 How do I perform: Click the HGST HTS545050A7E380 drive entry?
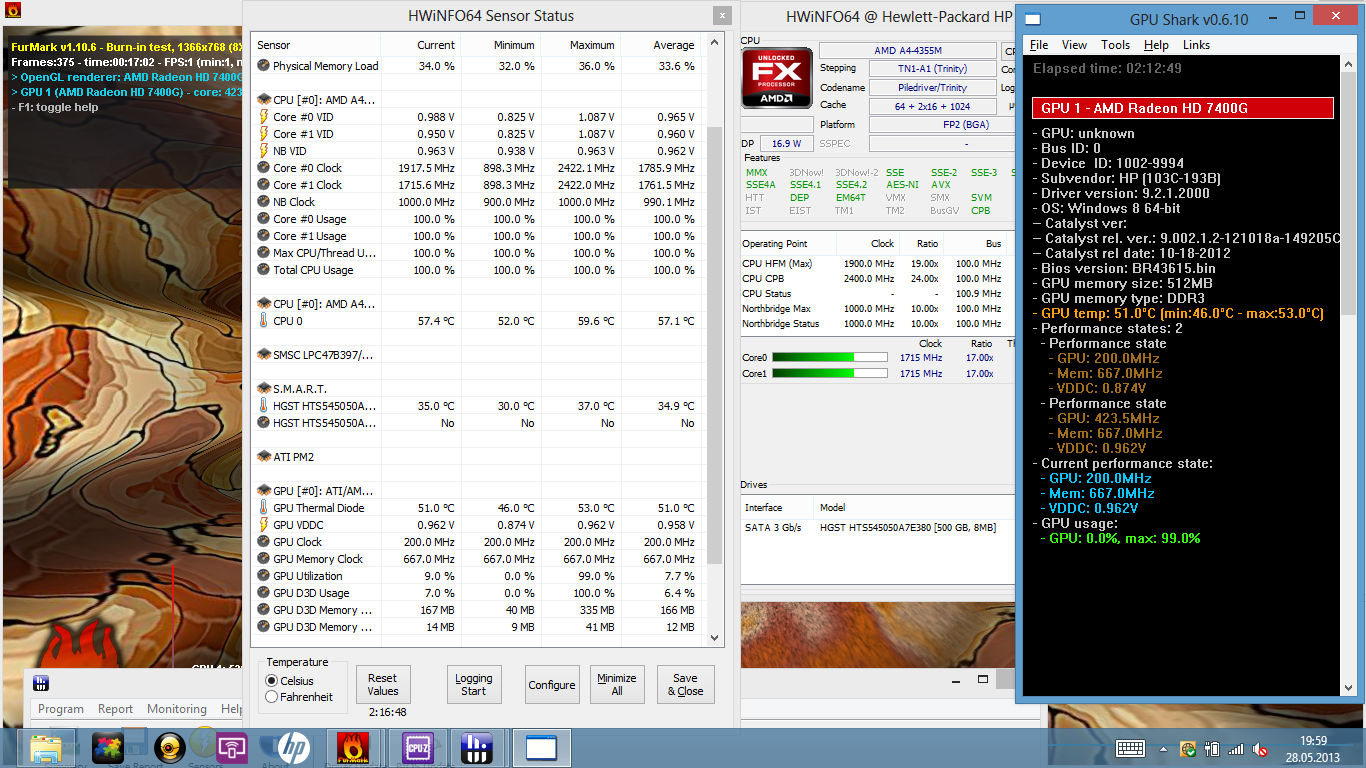pyautogui.click(x=908, y=527)
